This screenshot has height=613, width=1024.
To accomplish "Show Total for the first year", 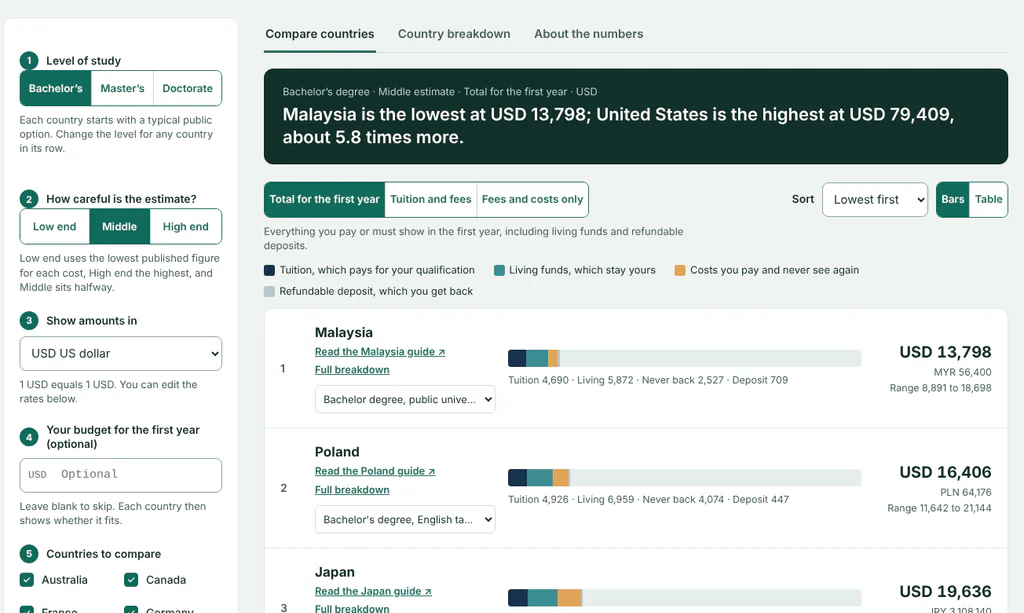I will point(325,199).
